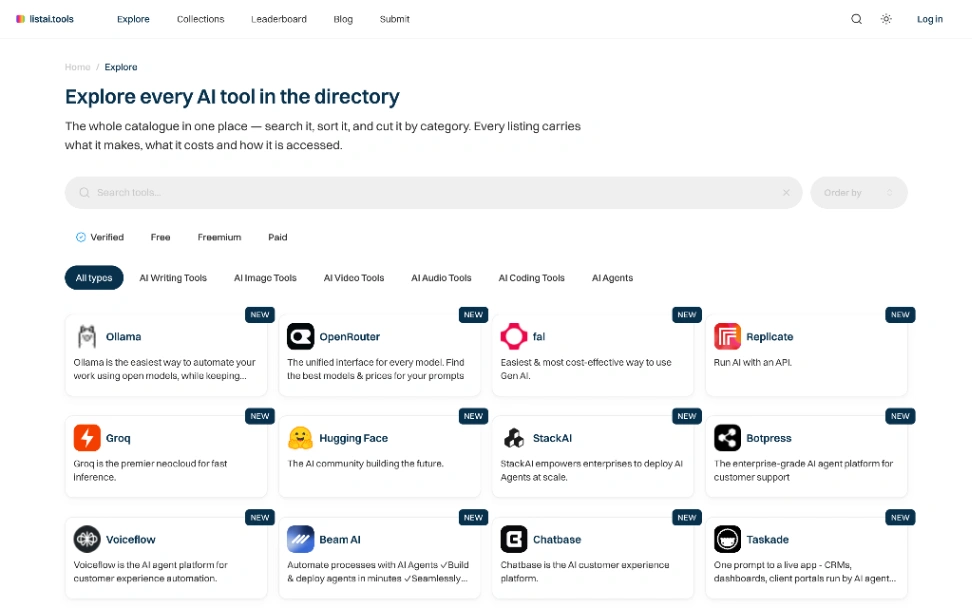Click the Voiceflow logo icon
The height and width of the screenshot is (608, 972).
coord(87,539)
